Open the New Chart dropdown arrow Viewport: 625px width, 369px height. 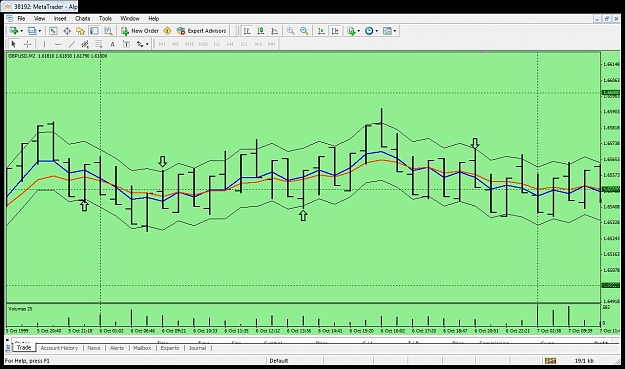pos(21,31)
